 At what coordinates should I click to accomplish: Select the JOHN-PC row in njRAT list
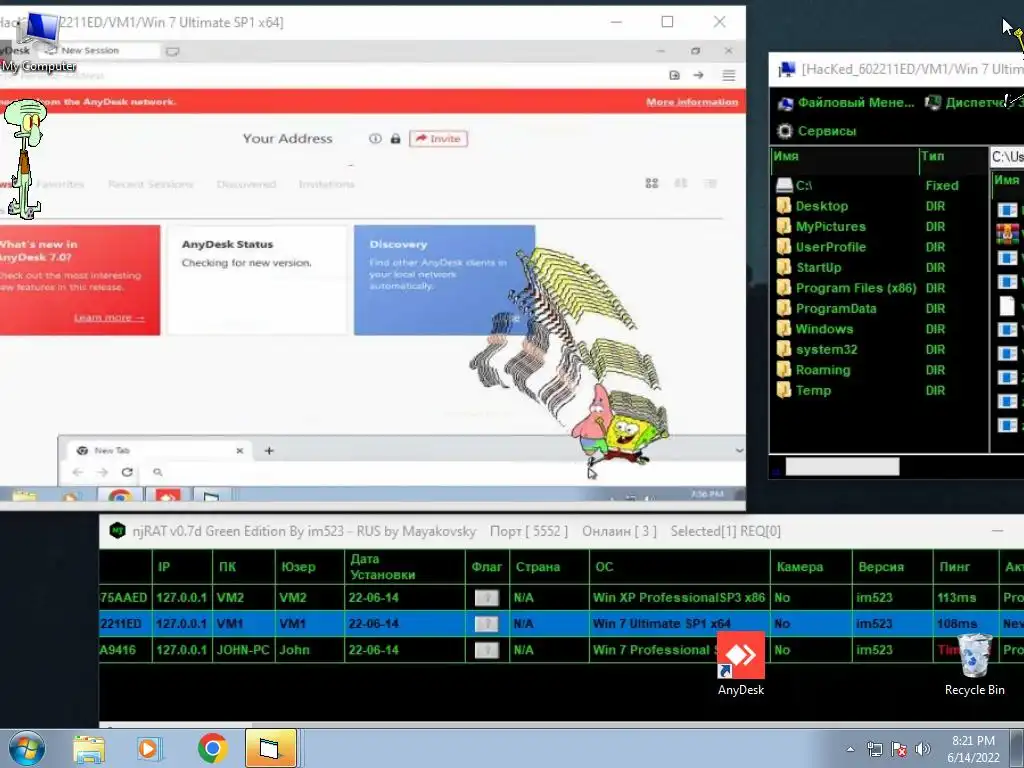(x=561, y=650)
